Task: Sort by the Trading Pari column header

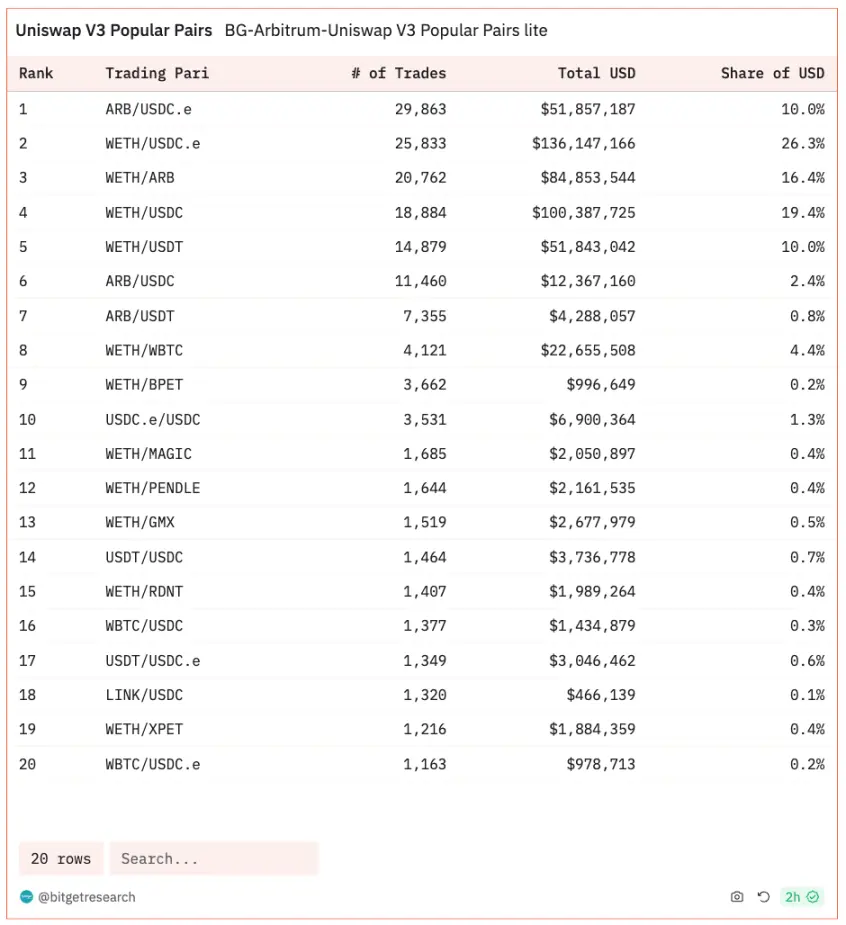Action: click(x=157, y=73)
